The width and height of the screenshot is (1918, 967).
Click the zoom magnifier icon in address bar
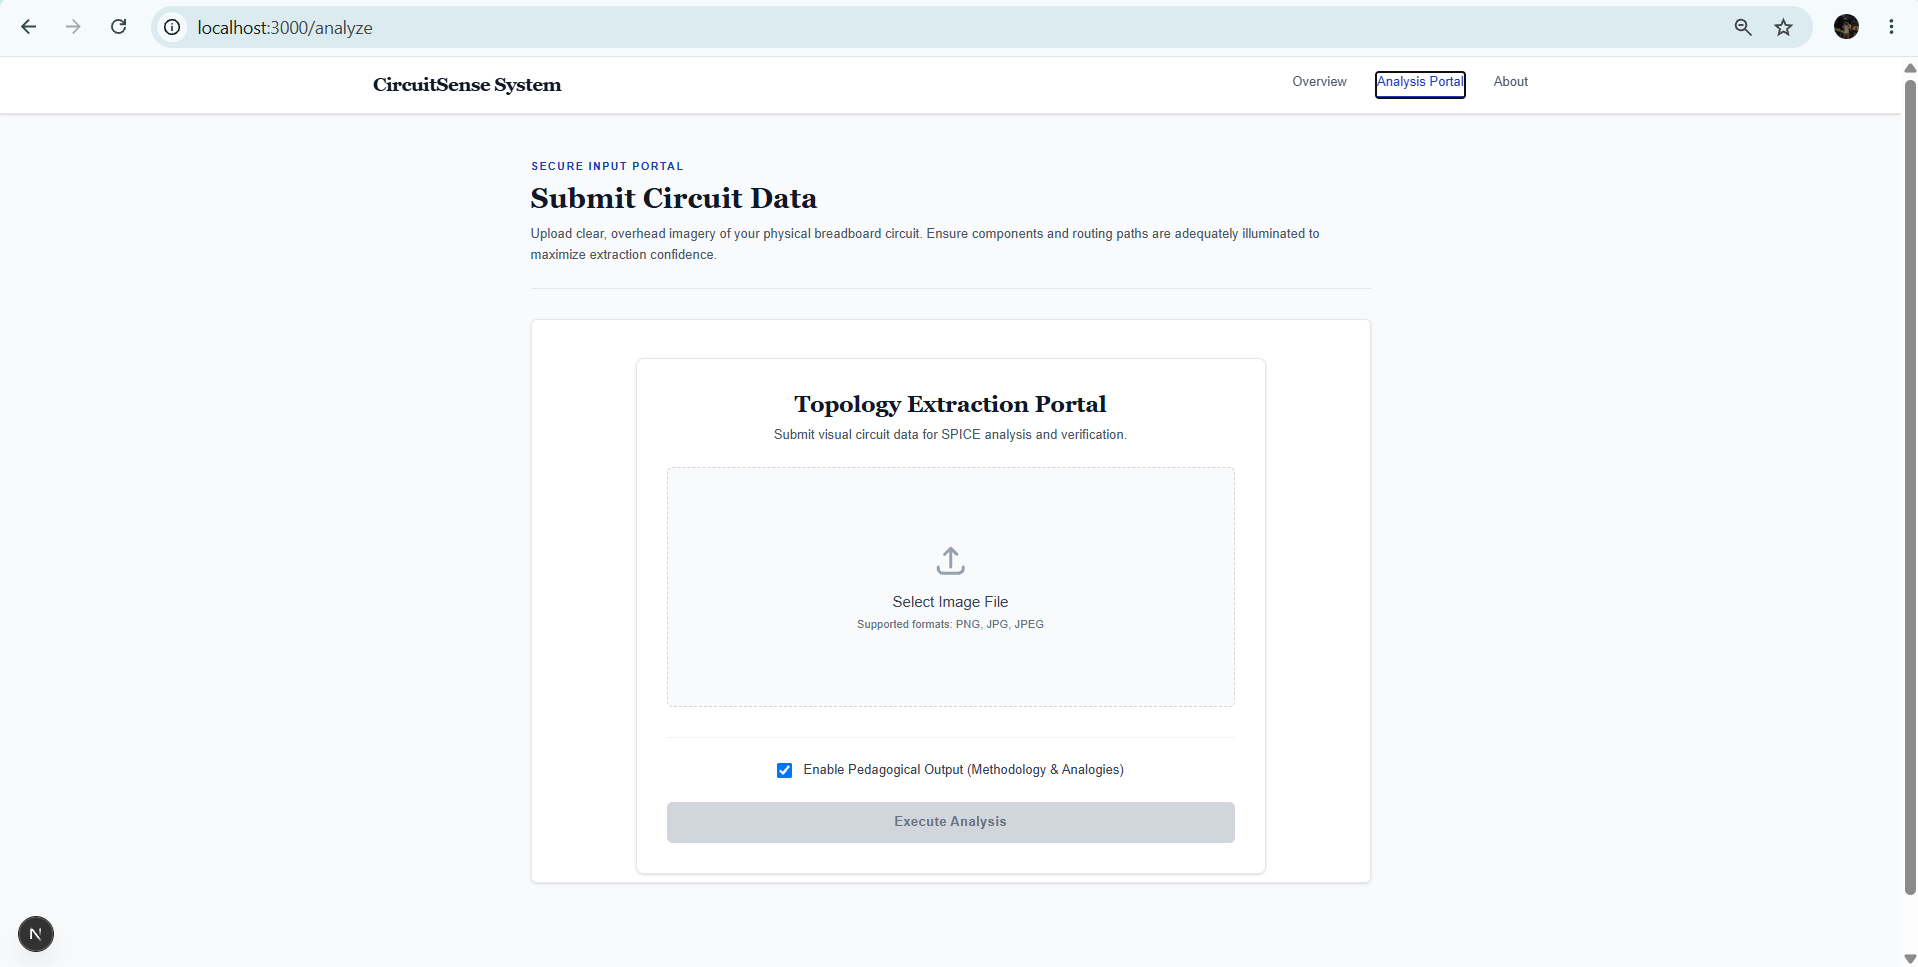tap(1743, 27)
